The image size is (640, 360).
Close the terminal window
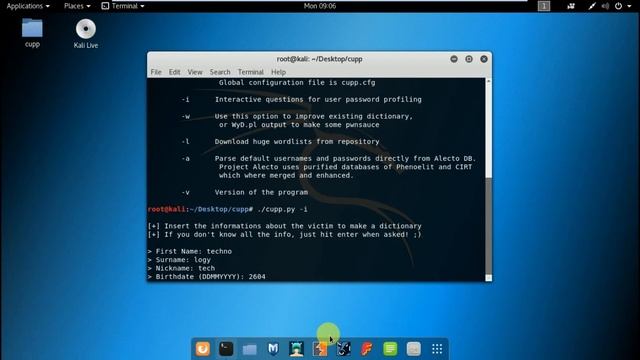484,59
